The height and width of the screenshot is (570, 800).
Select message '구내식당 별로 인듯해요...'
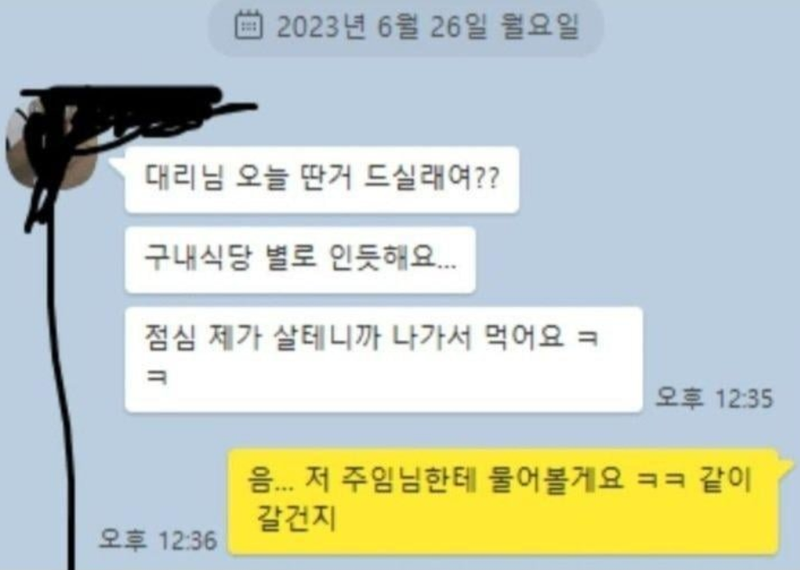point(300,260)
